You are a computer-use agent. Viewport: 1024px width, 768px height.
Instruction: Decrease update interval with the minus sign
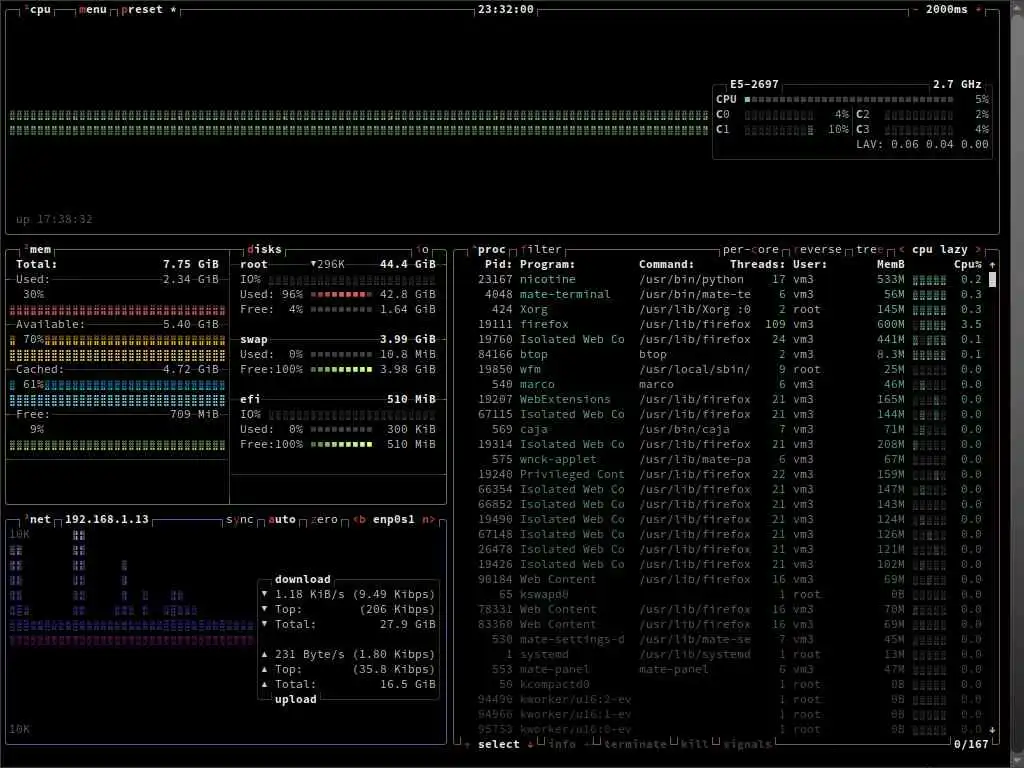pyautogui.click(x=915, y=10)
